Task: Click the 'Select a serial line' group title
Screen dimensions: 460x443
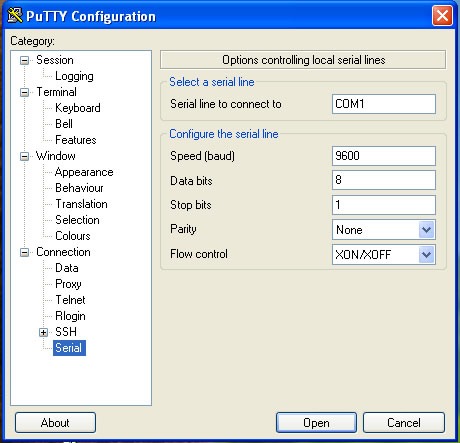Action: click(212, 82)
